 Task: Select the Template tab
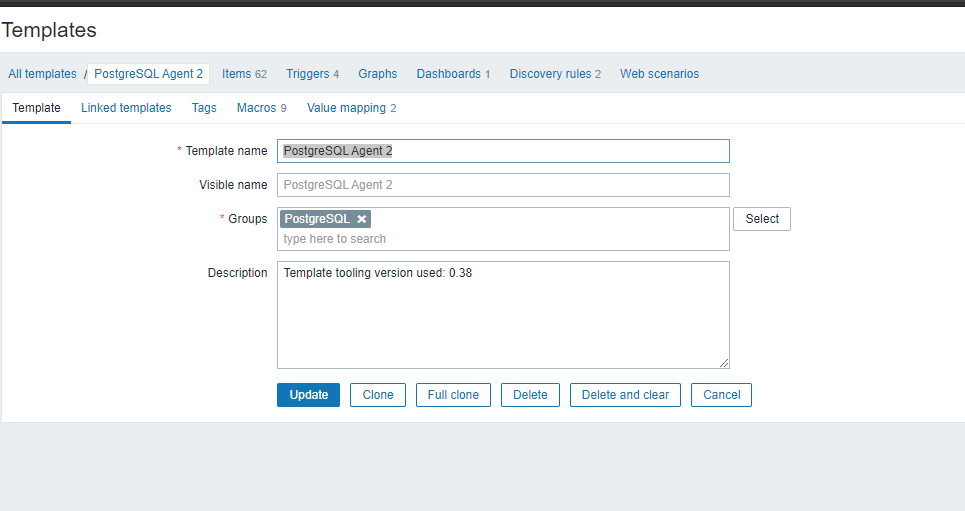pyautogui.click(x=36, y=108)
